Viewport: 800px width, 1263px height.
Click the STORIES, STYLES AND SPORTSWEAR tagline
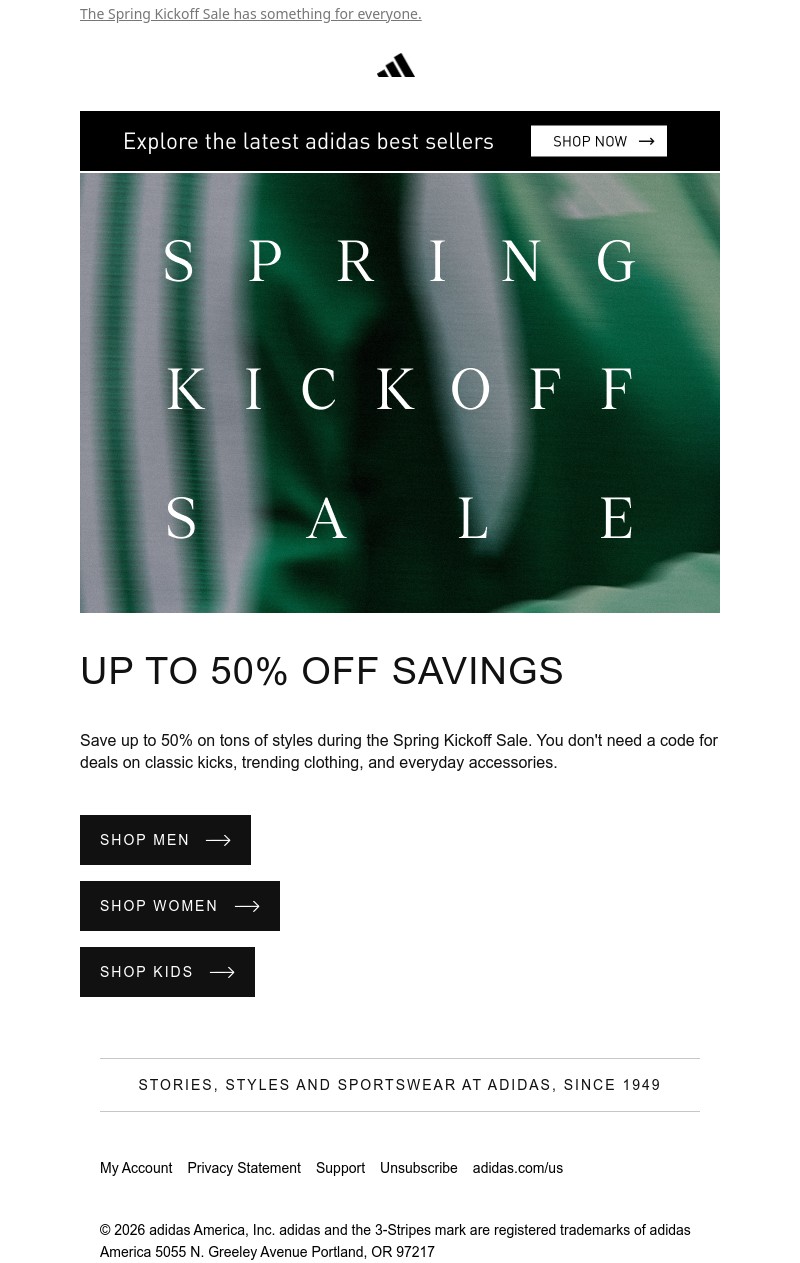(399, 1085)
